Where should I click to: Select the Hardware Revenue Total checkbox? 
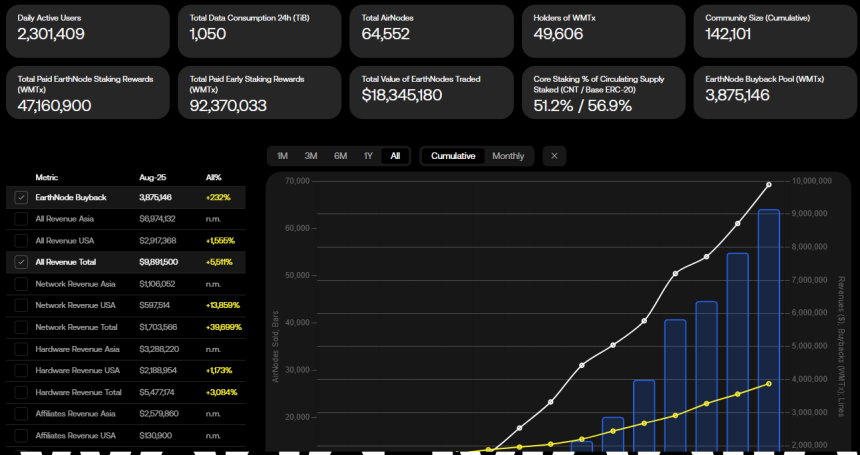pos(21,392)
